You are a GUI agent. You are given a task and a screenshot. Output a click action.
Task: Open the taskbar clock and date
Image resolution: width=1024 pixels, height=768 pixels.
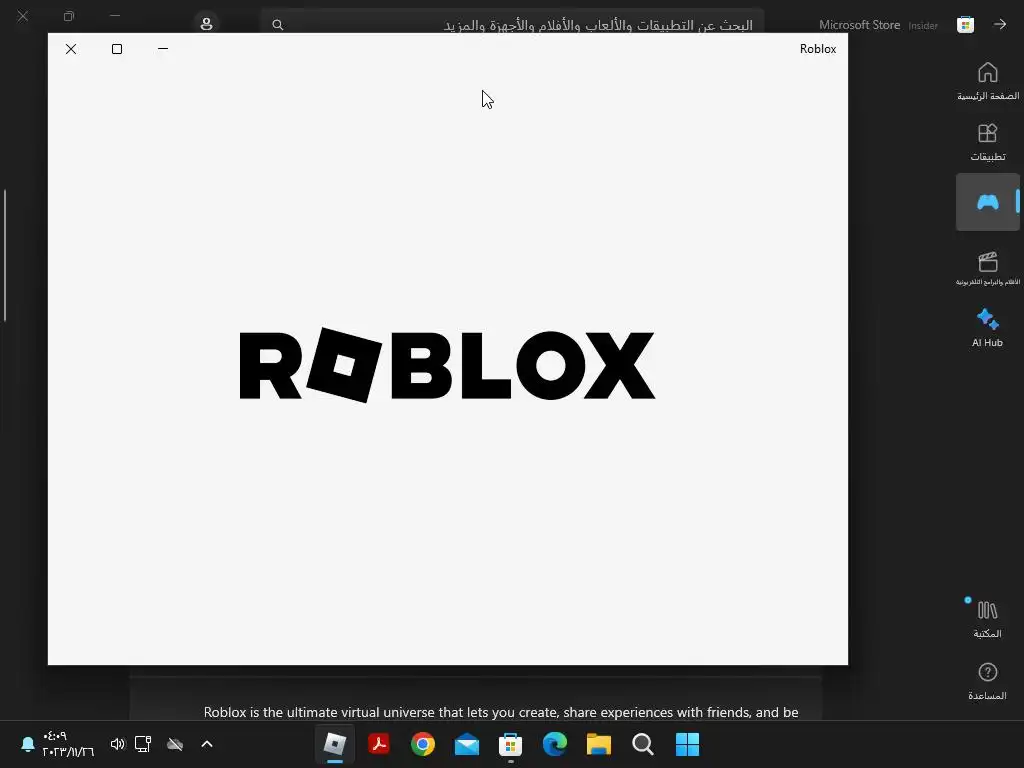pyautogui.click(x=68, y=744)
